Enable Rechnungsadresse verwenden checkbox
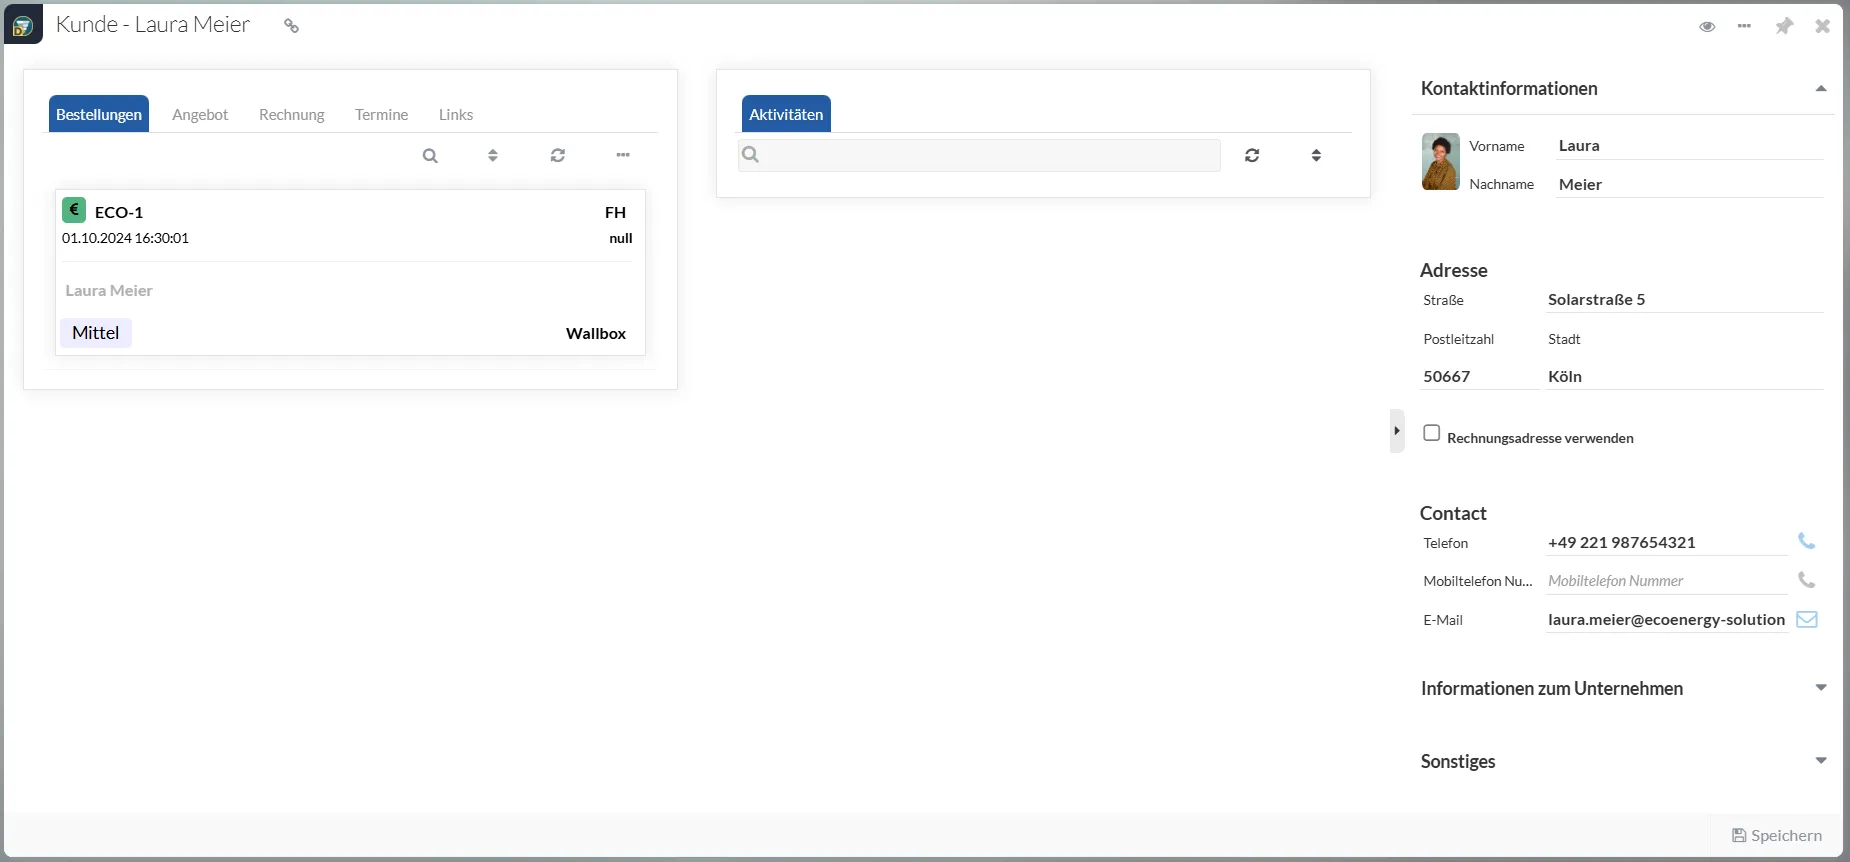 pos(1432,433)
